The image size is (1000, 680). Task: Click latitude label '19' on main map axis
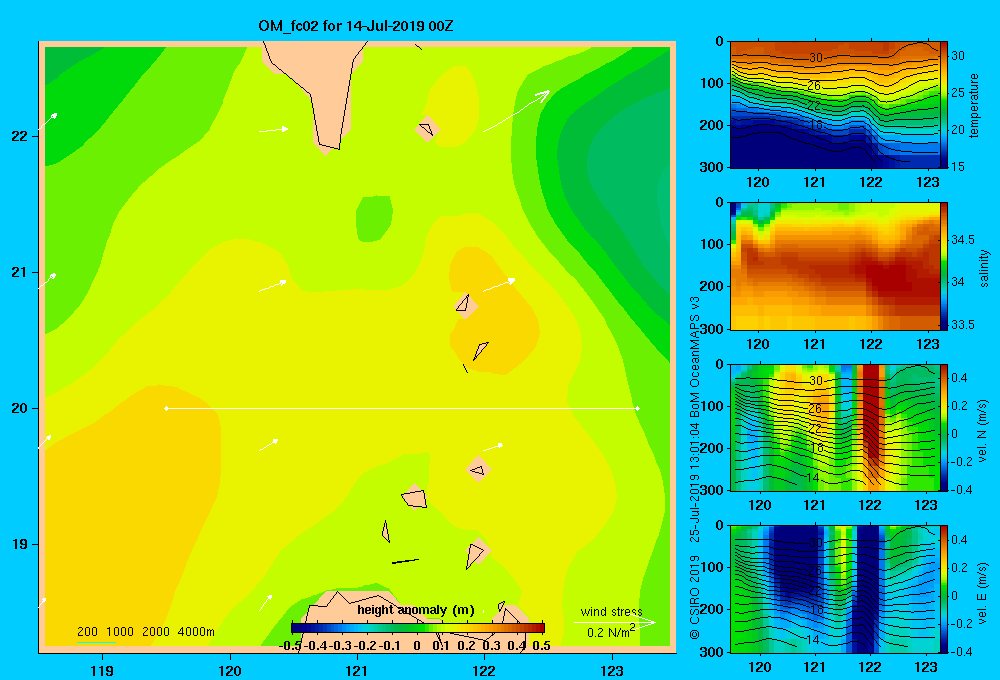pos(20,544)
